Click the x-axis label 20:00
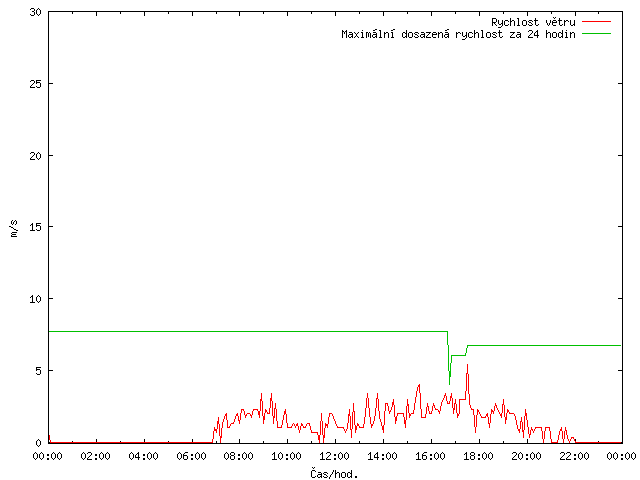This screenshot has width=640, height=480. tap(526, 456)
